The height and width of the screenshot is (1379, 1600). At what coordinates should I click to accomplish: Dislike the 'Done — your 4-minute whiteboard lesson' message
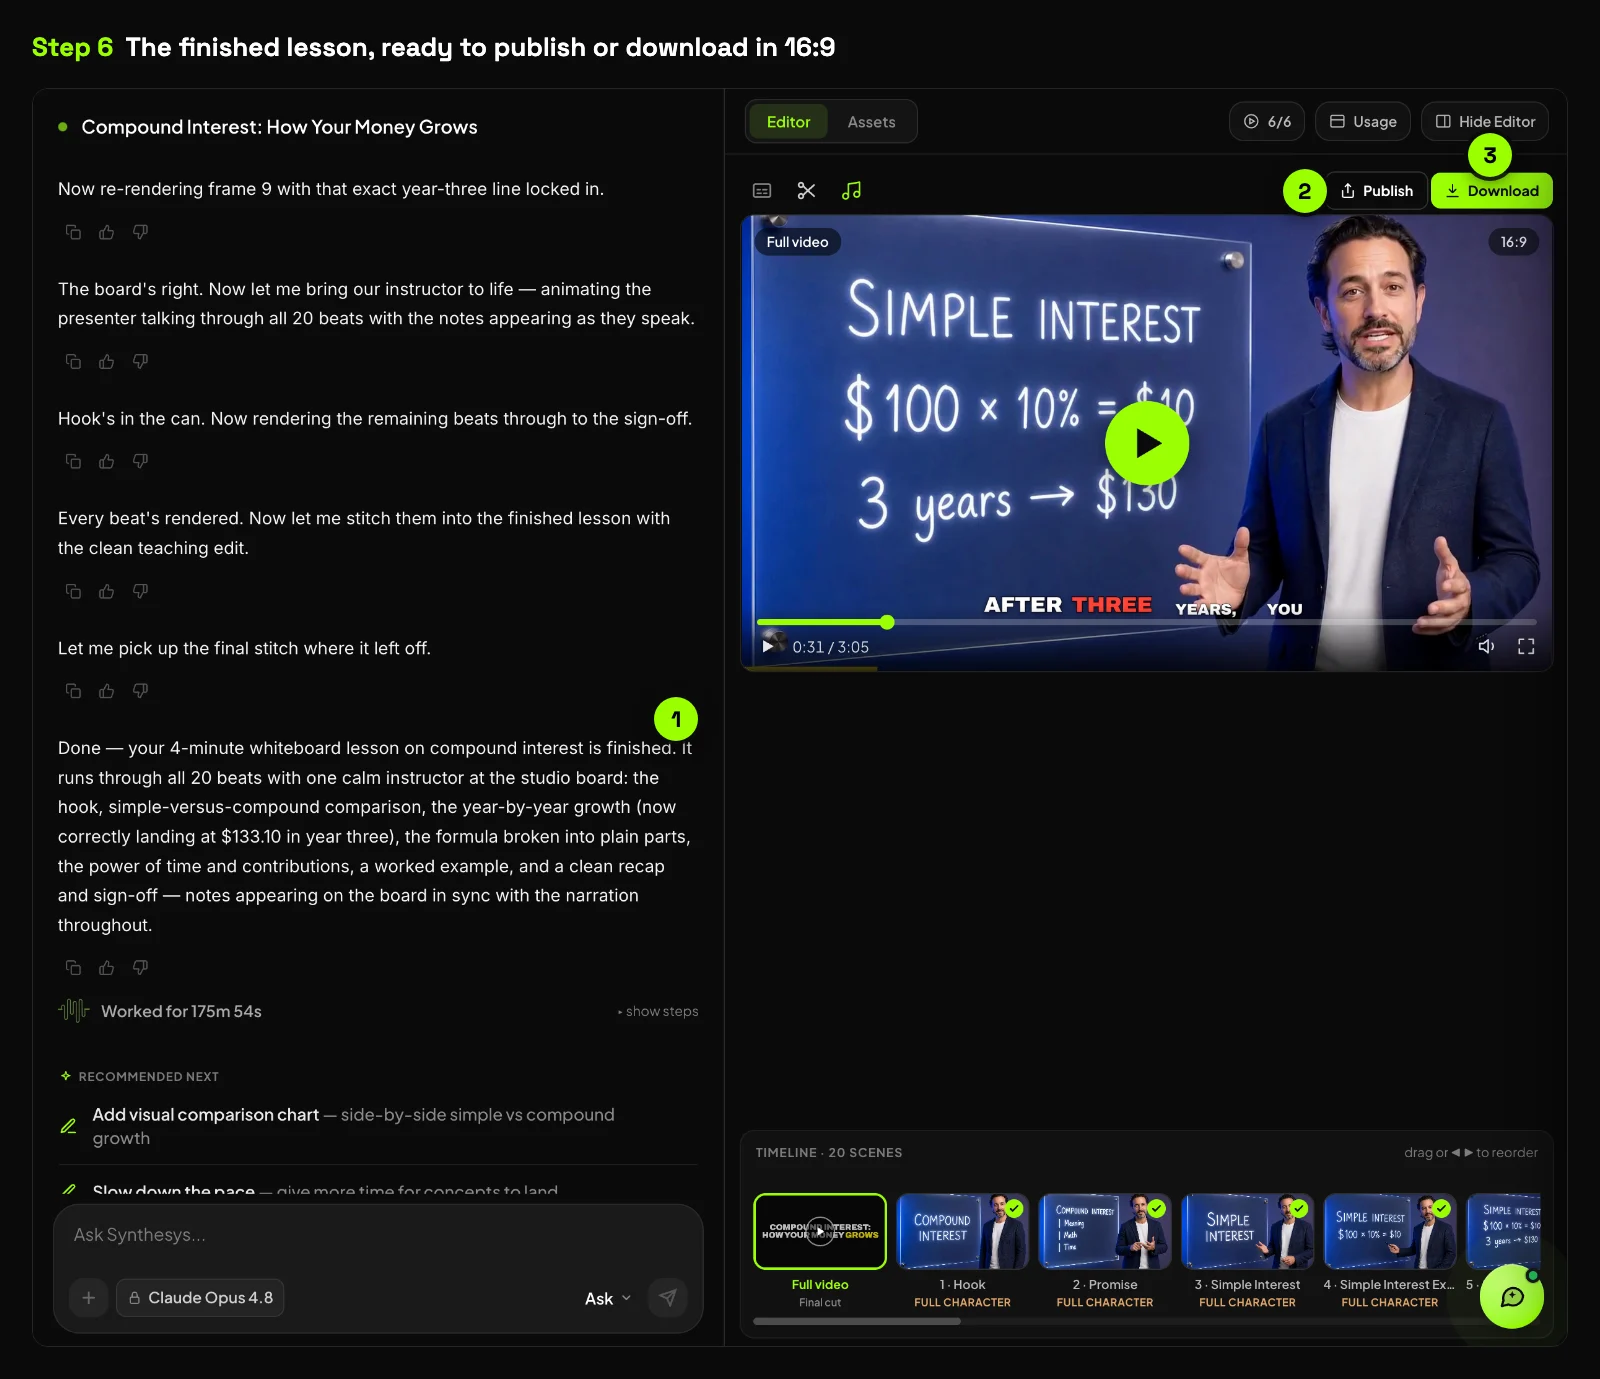tap(140, 967)
